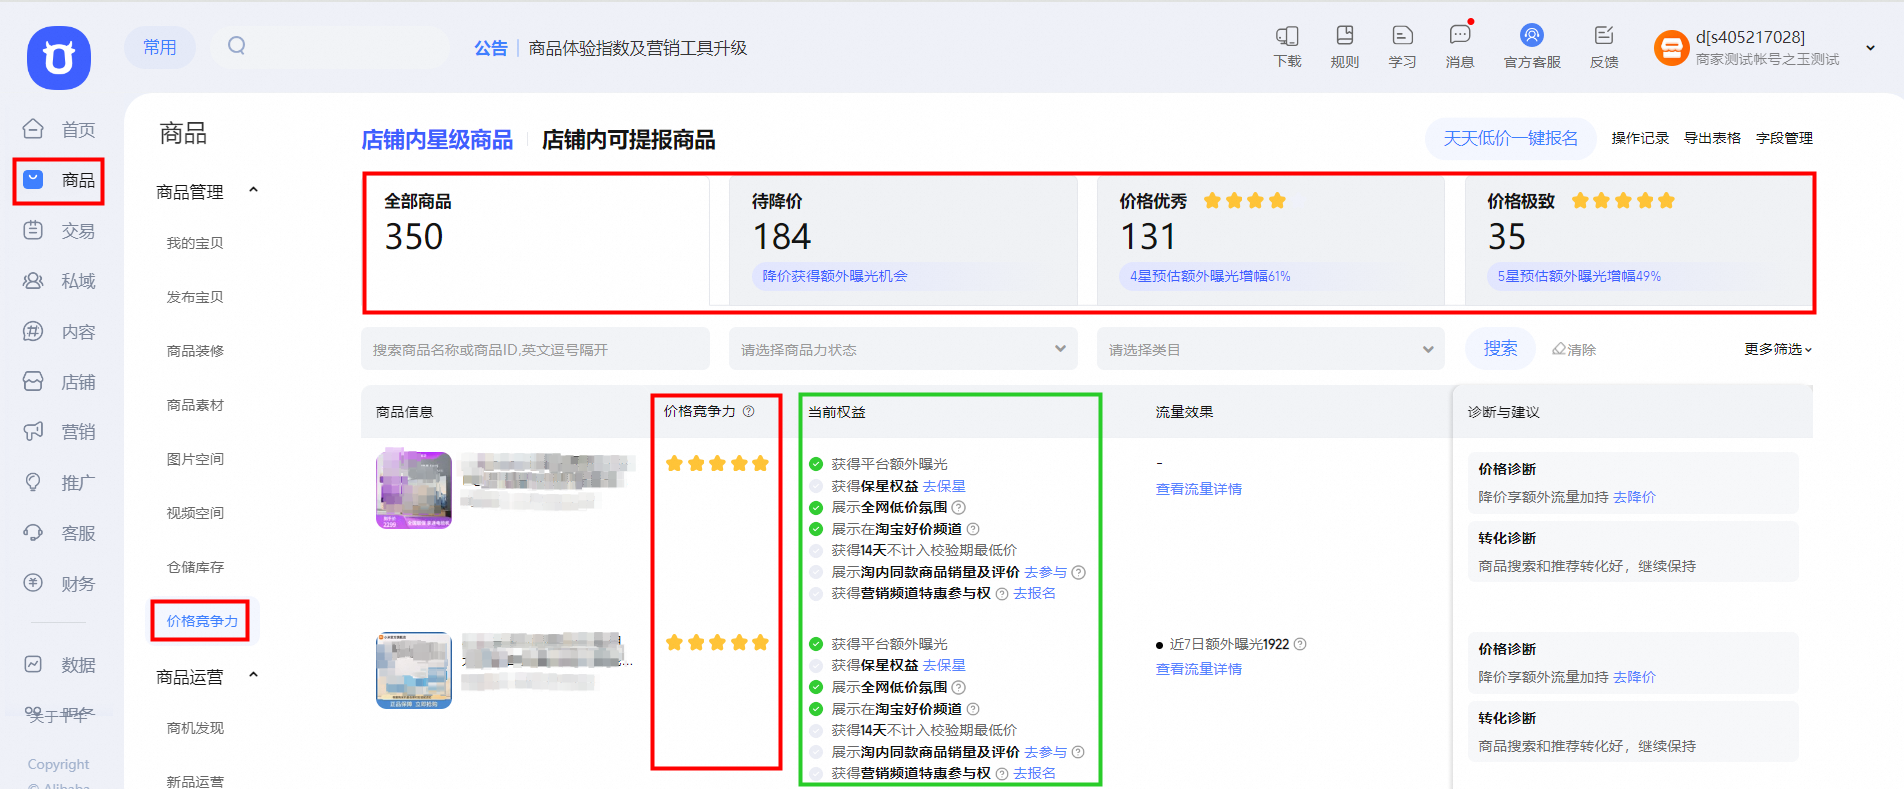Open 客服 in the sidebar
This screenshot has height=789, width=1904.
pos(60,533)
